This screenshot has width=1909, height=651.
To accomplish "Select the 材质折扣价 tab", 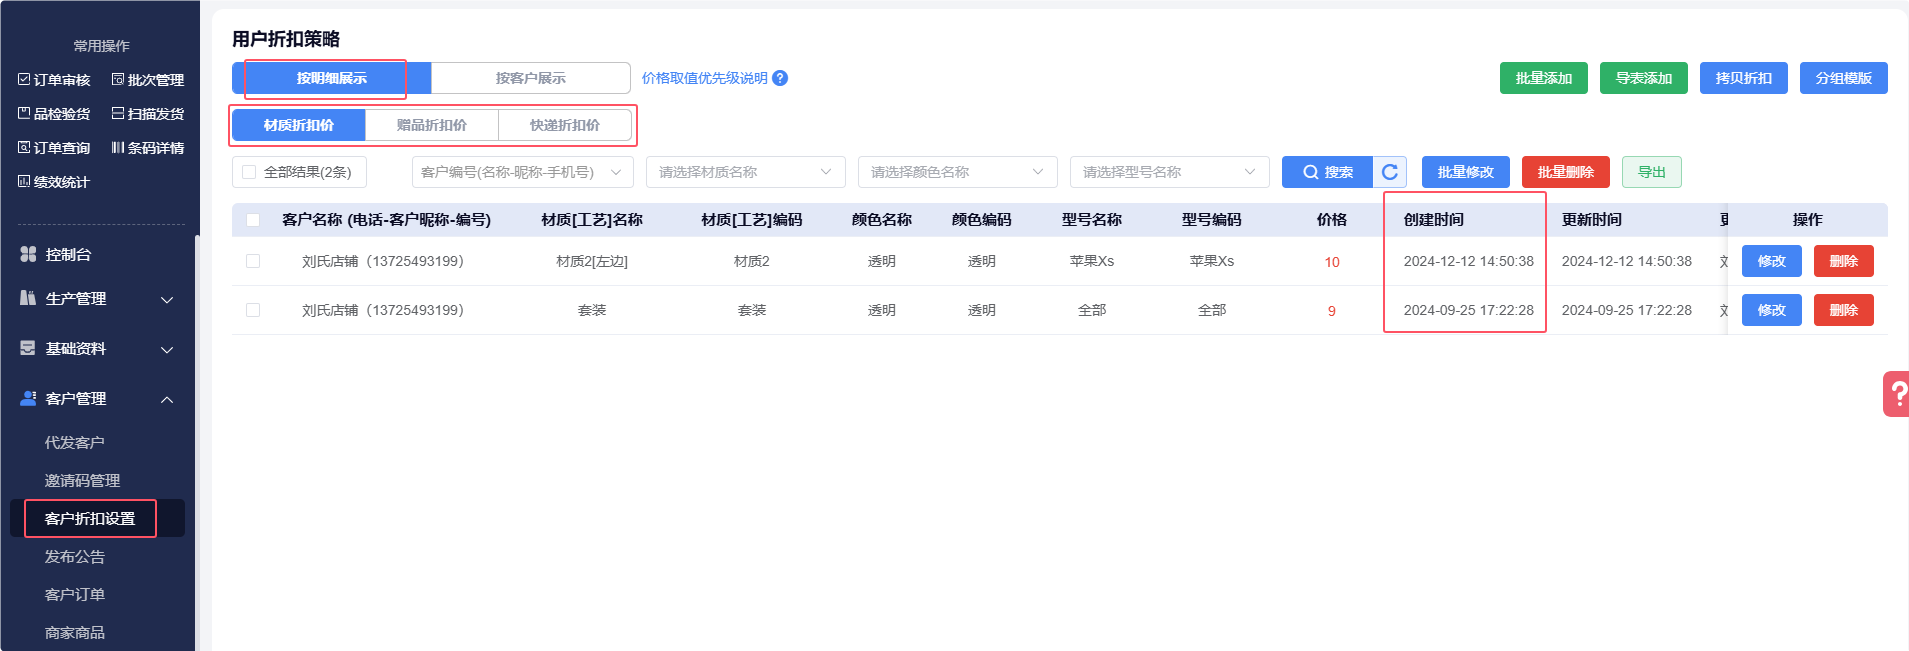I will (299, 125).
